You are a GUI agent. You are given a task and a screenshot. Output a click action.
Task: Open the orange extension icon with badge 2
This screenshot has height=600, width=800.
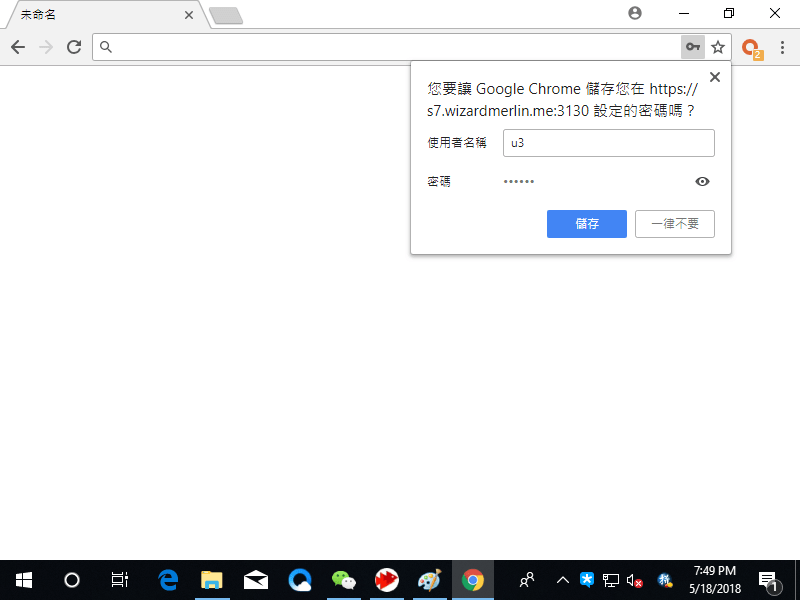752,48
